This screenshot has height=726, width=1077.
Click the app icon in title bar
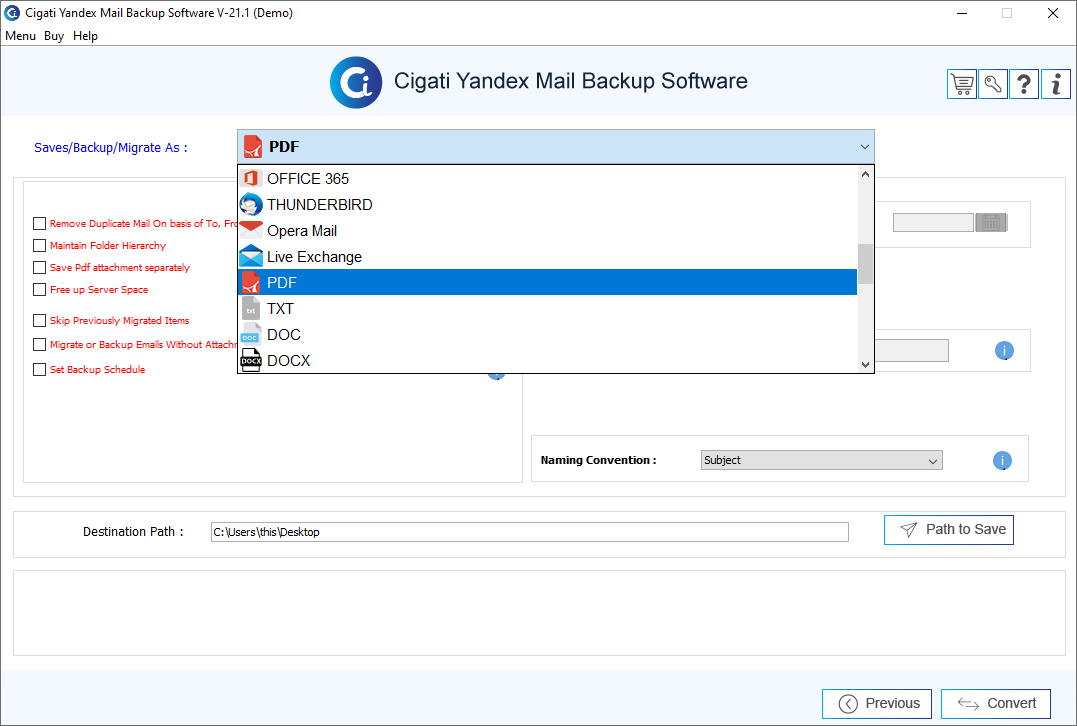pyautogui.click(x=12, y=12)
